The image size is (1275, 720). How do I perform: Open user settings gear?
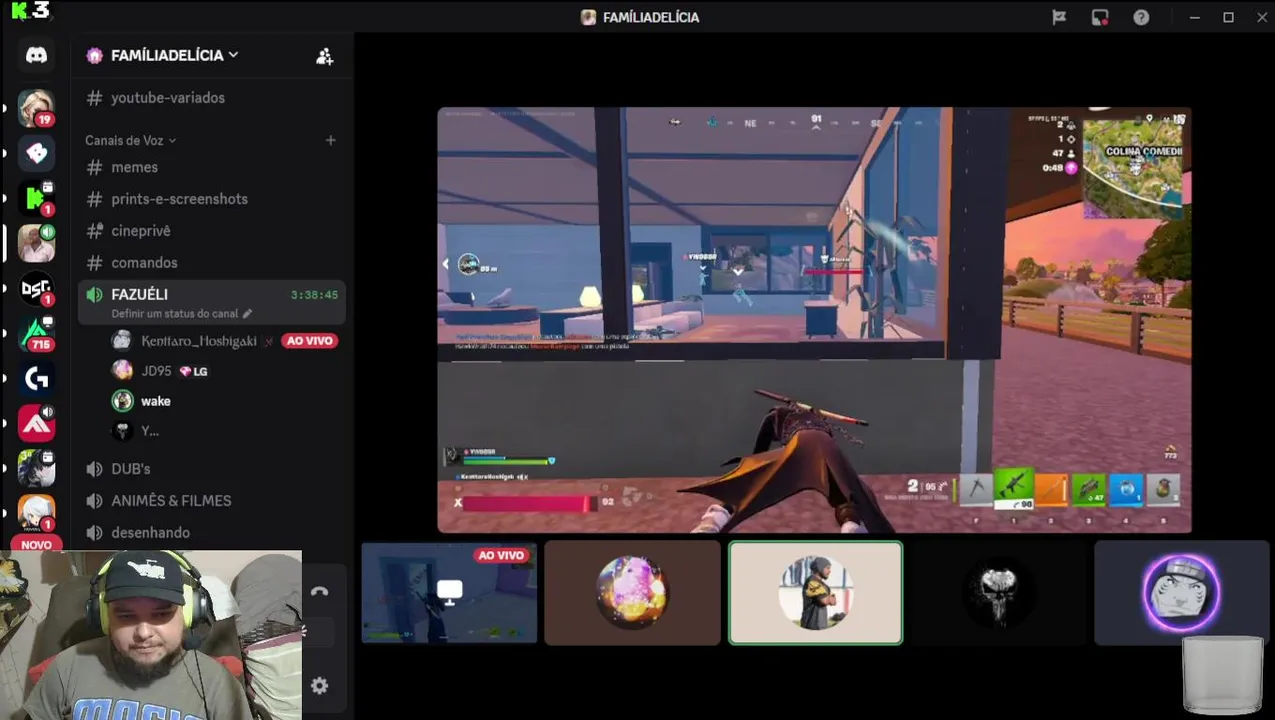point(319,686)
